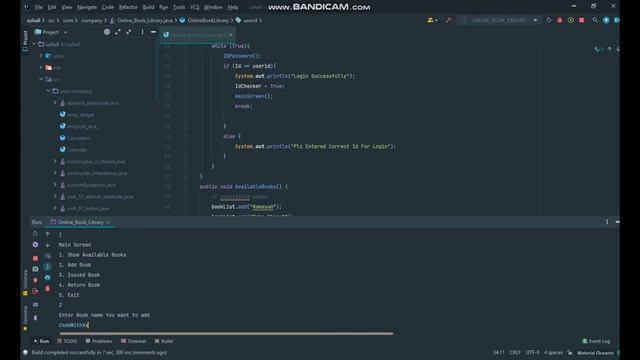Open the Problems tool window
The width and height of the screenshot is (640, 360).
coord(99,341)
